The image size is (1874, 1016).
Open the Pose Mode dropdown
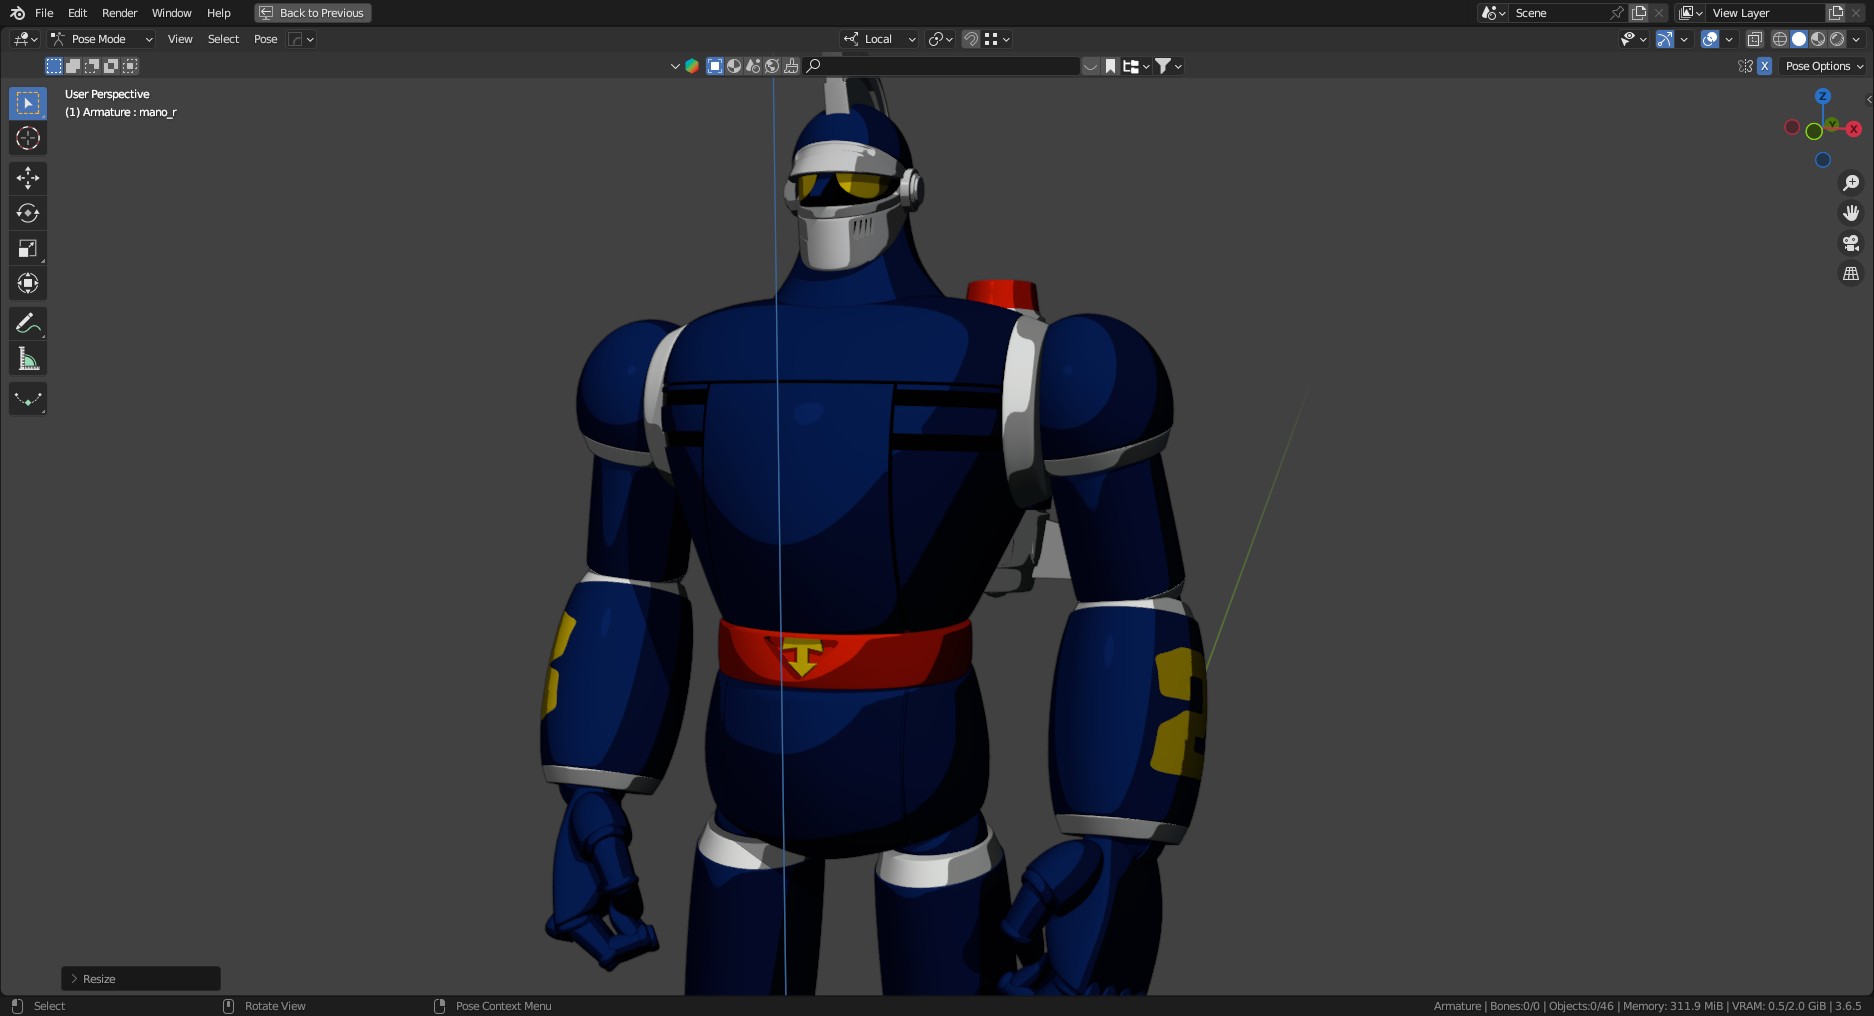click(x=101, y=39)
